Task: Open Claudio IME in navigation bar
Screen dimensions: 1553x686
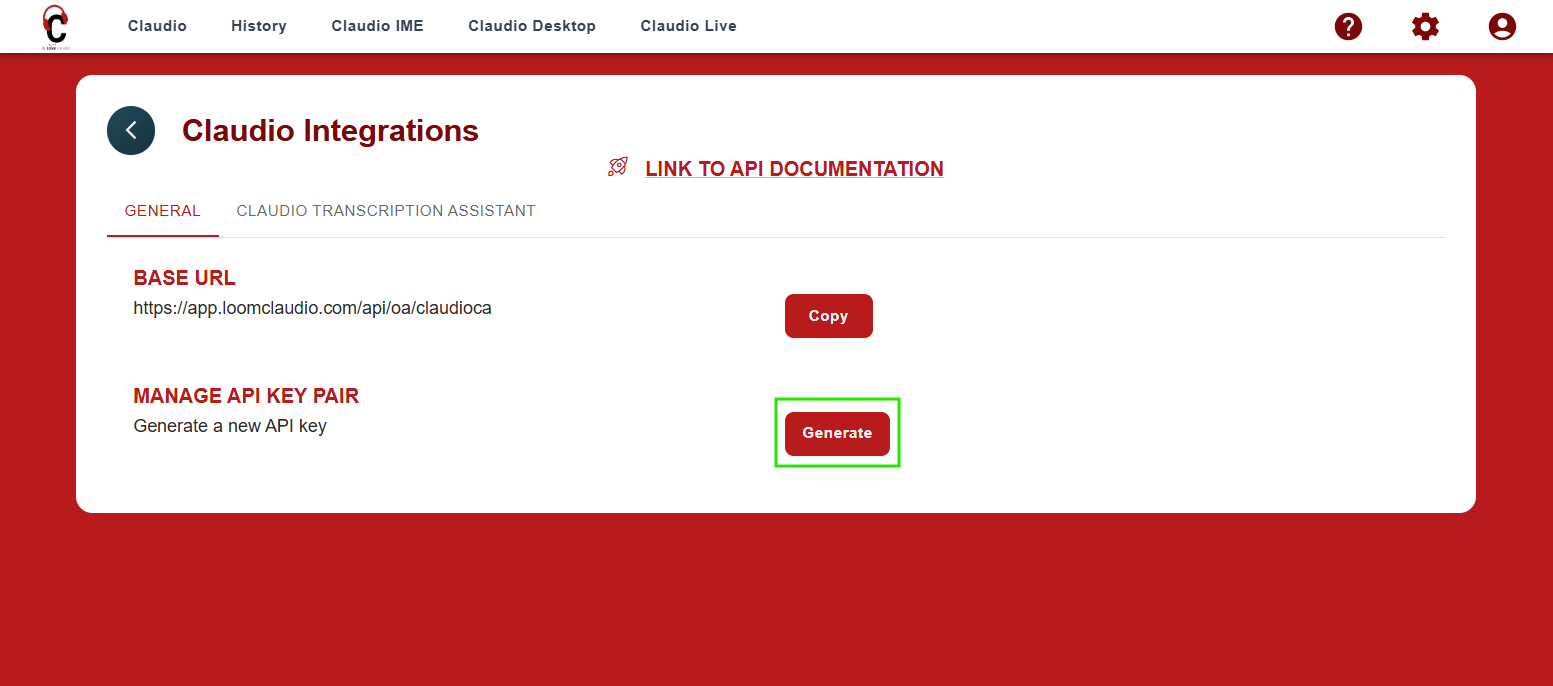Action: tap(377, 26)
